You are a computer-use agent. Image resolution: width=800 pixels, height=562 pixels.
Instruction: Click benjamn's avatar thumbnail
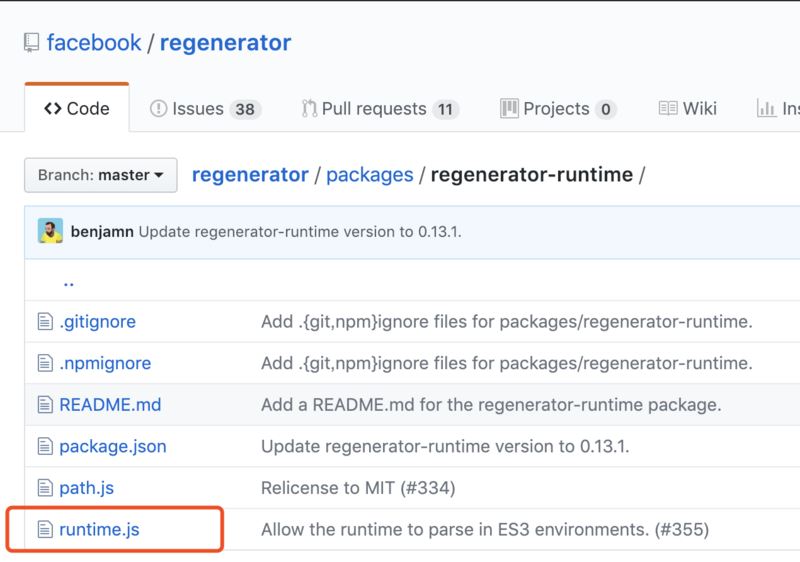(x=50, y=231)
